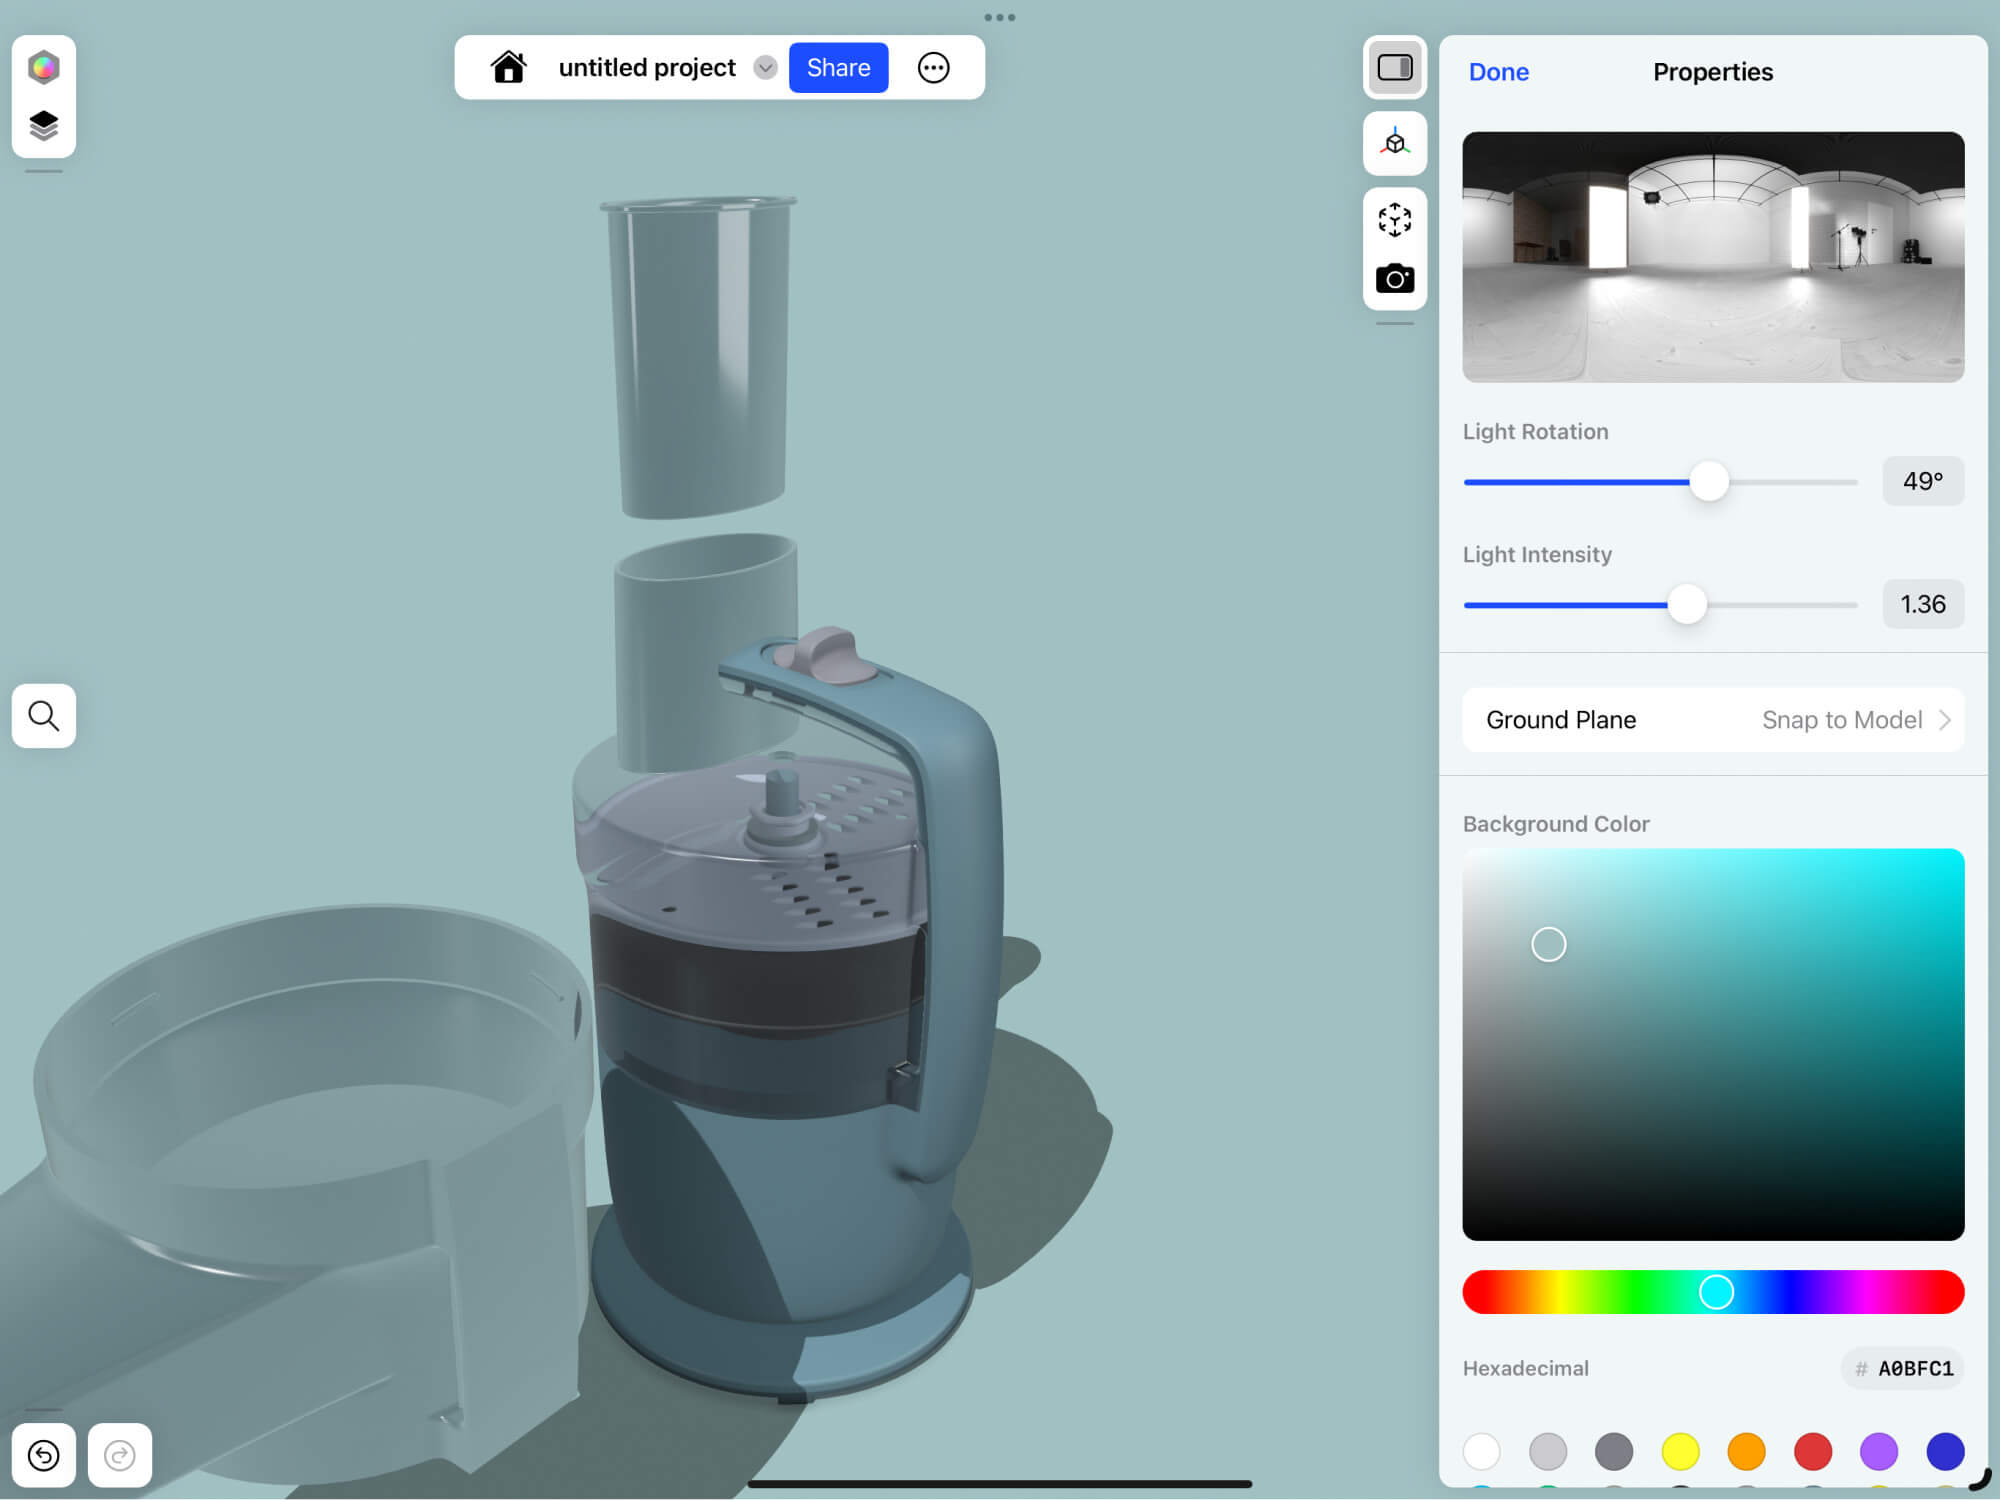Open the more options ellipsis menu
This screenshot has height=1500, width=2000.
(933, 67)
